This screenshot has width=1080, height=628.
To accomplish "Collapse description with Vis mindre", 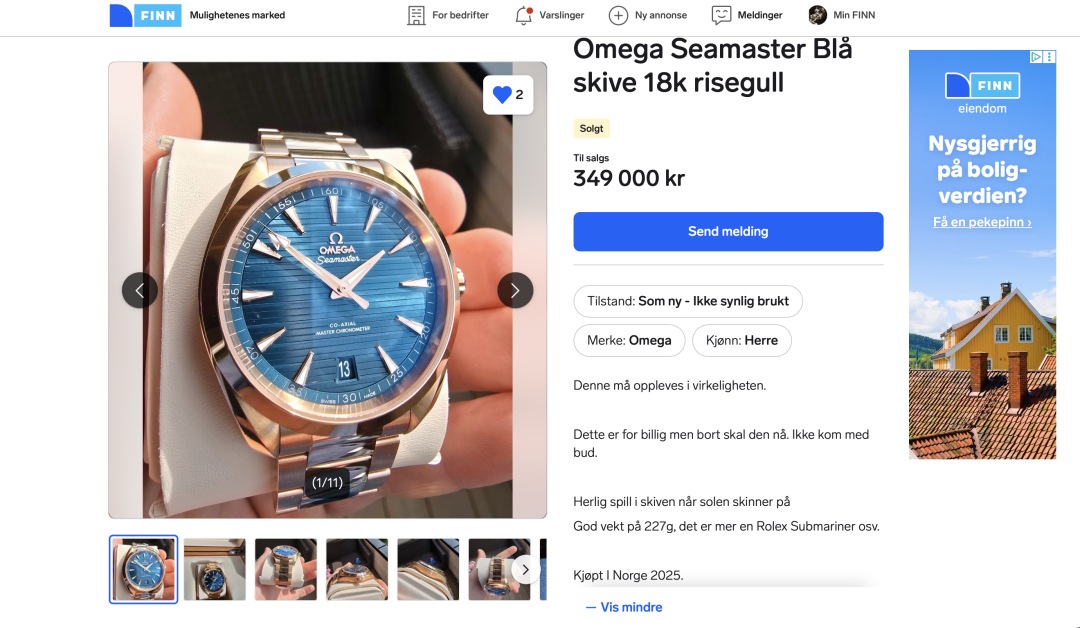I will coord(624,607).
